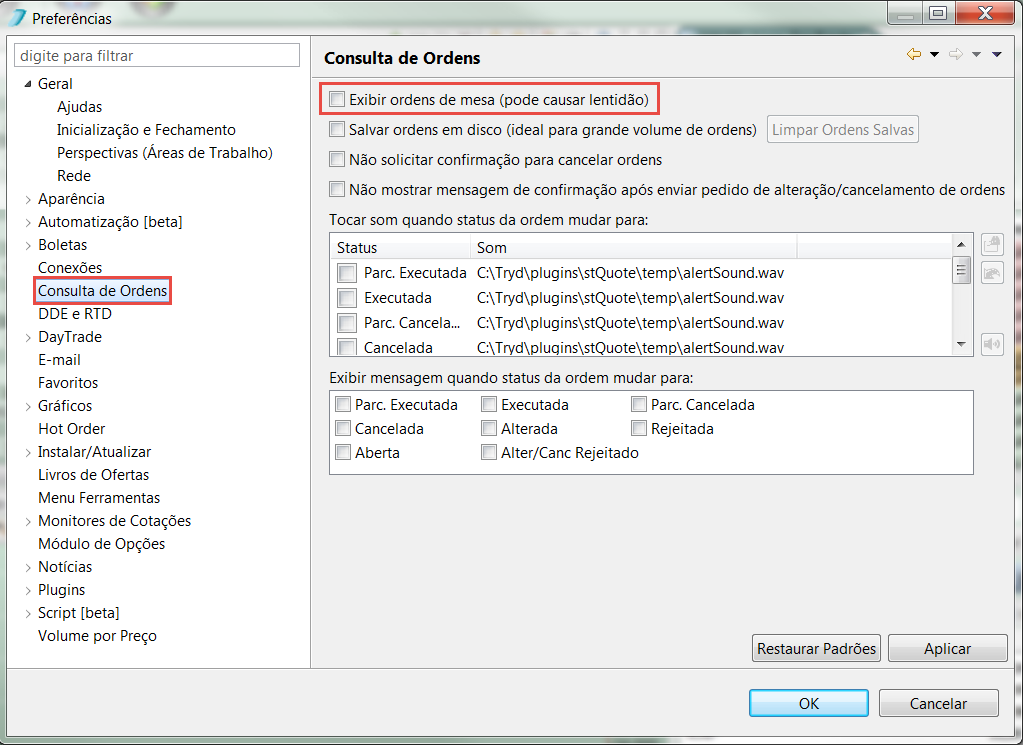Expand the Notícias tree node
This screenshot has height=745, width=1023.
pos(27,568)
